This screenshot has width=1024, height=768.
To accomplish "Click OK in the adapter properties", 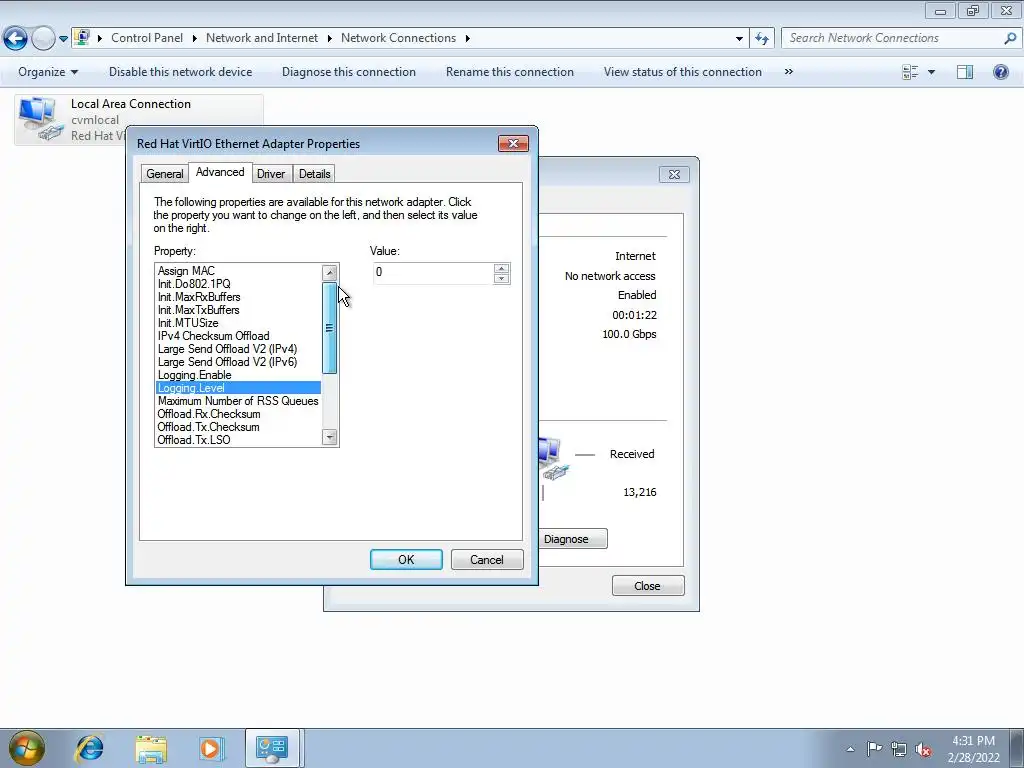I will pos(406,560).
